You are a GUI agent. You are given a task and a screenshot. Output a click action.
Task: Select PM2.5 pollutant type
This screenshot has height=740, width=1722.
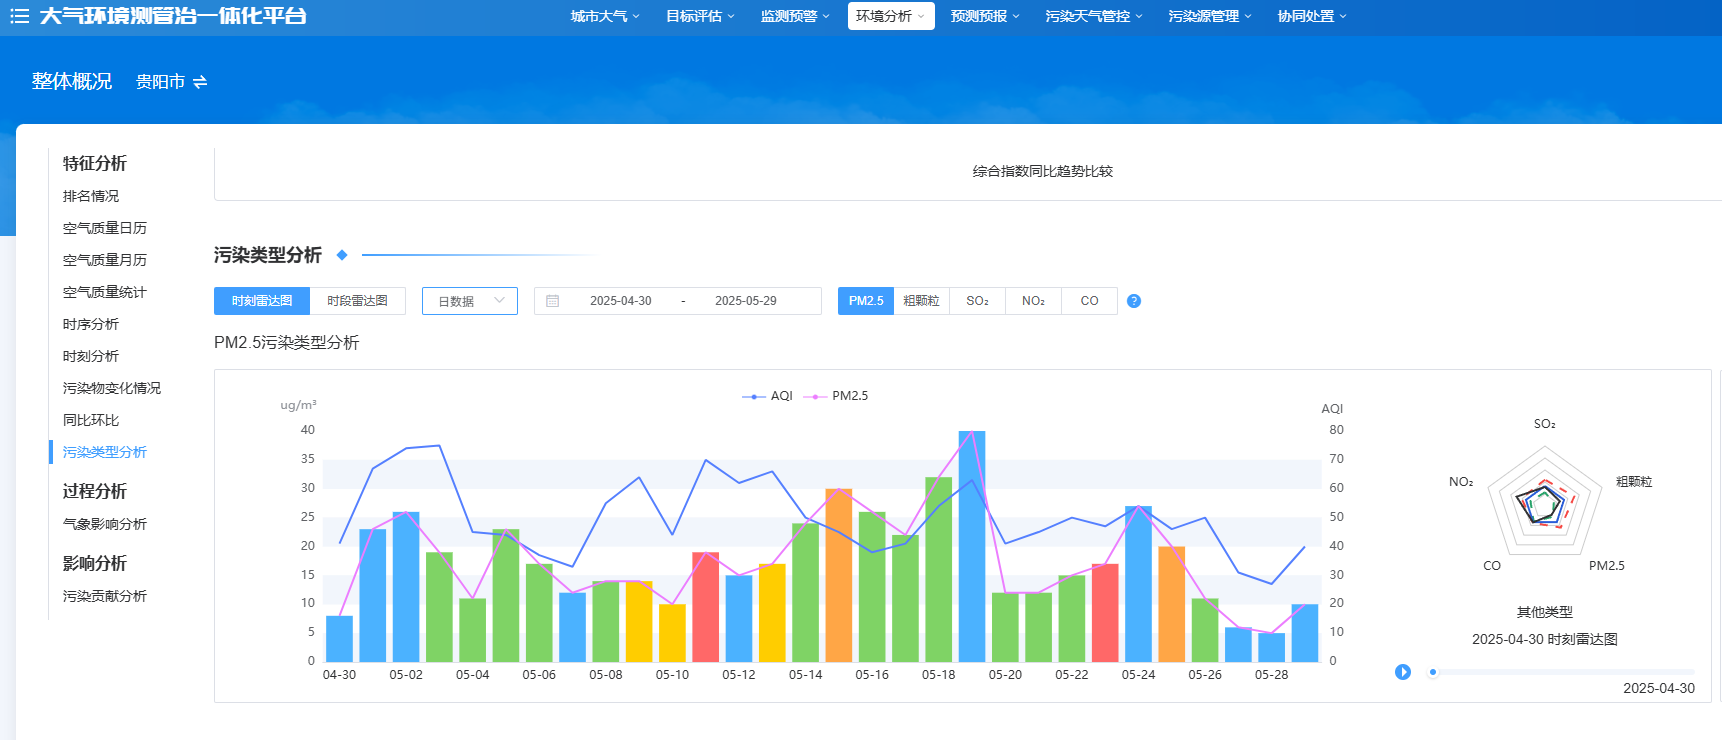click(866, 301)
